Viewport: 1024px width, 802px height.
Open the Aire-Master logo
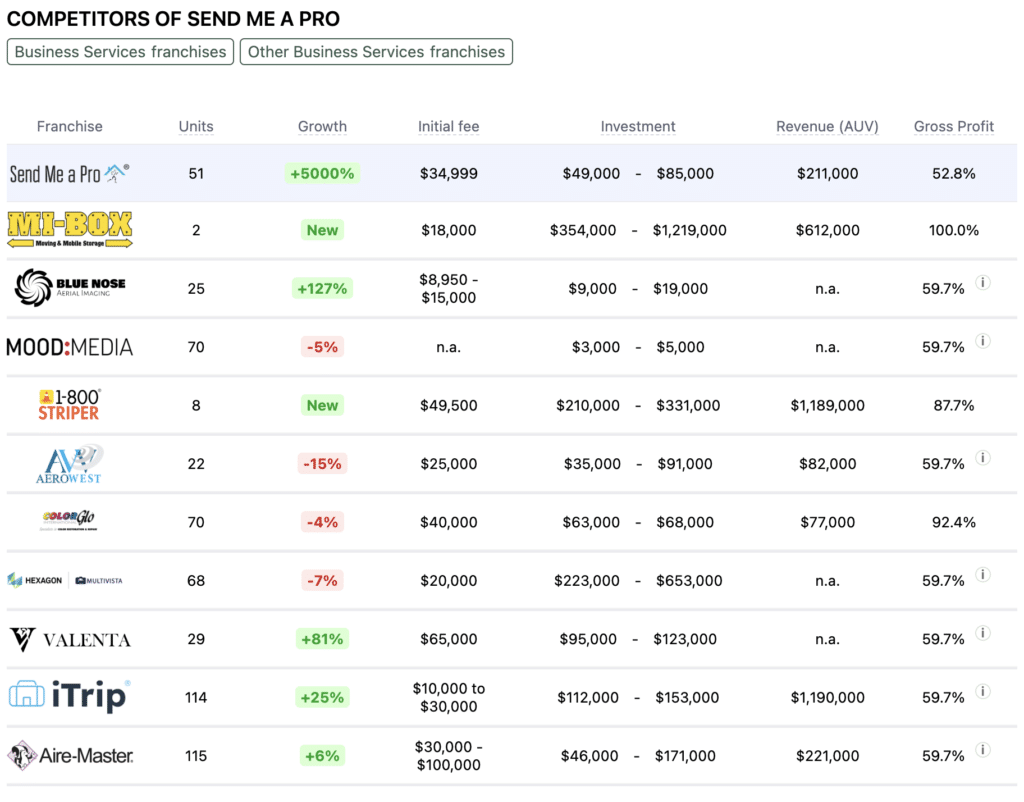70,756
